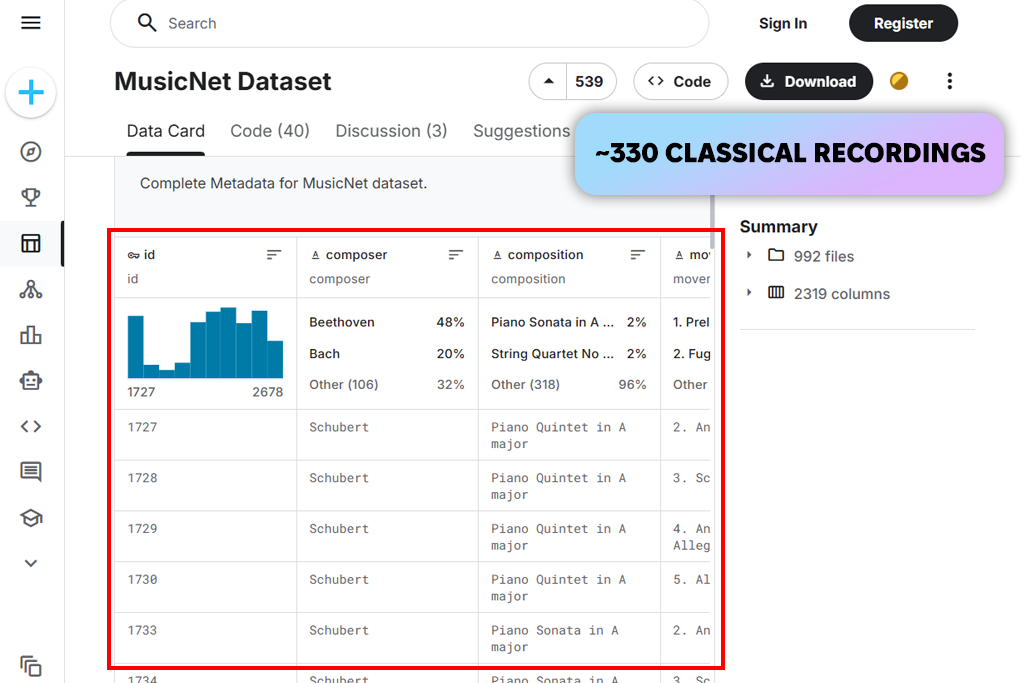Viewport: 1024px width, 683px height.
Task: Click the 539 vote count
Action: [x=589, y=82]
